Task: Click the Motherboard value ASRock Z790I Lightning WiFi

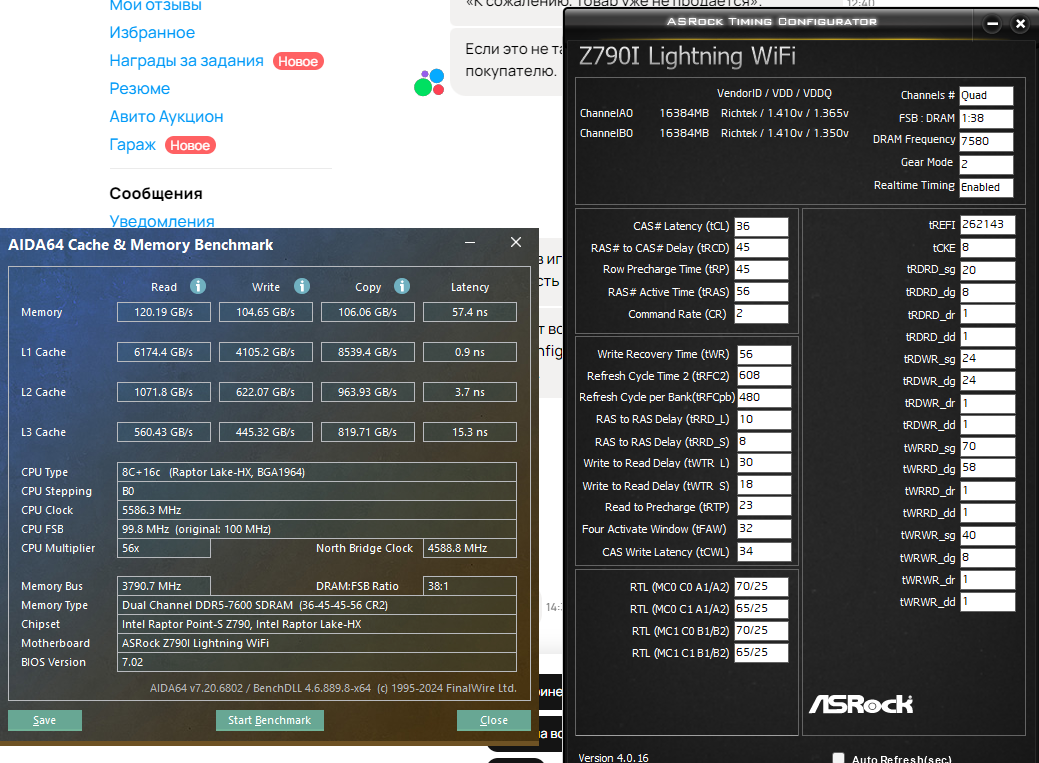Action: [x=317, y=643]
